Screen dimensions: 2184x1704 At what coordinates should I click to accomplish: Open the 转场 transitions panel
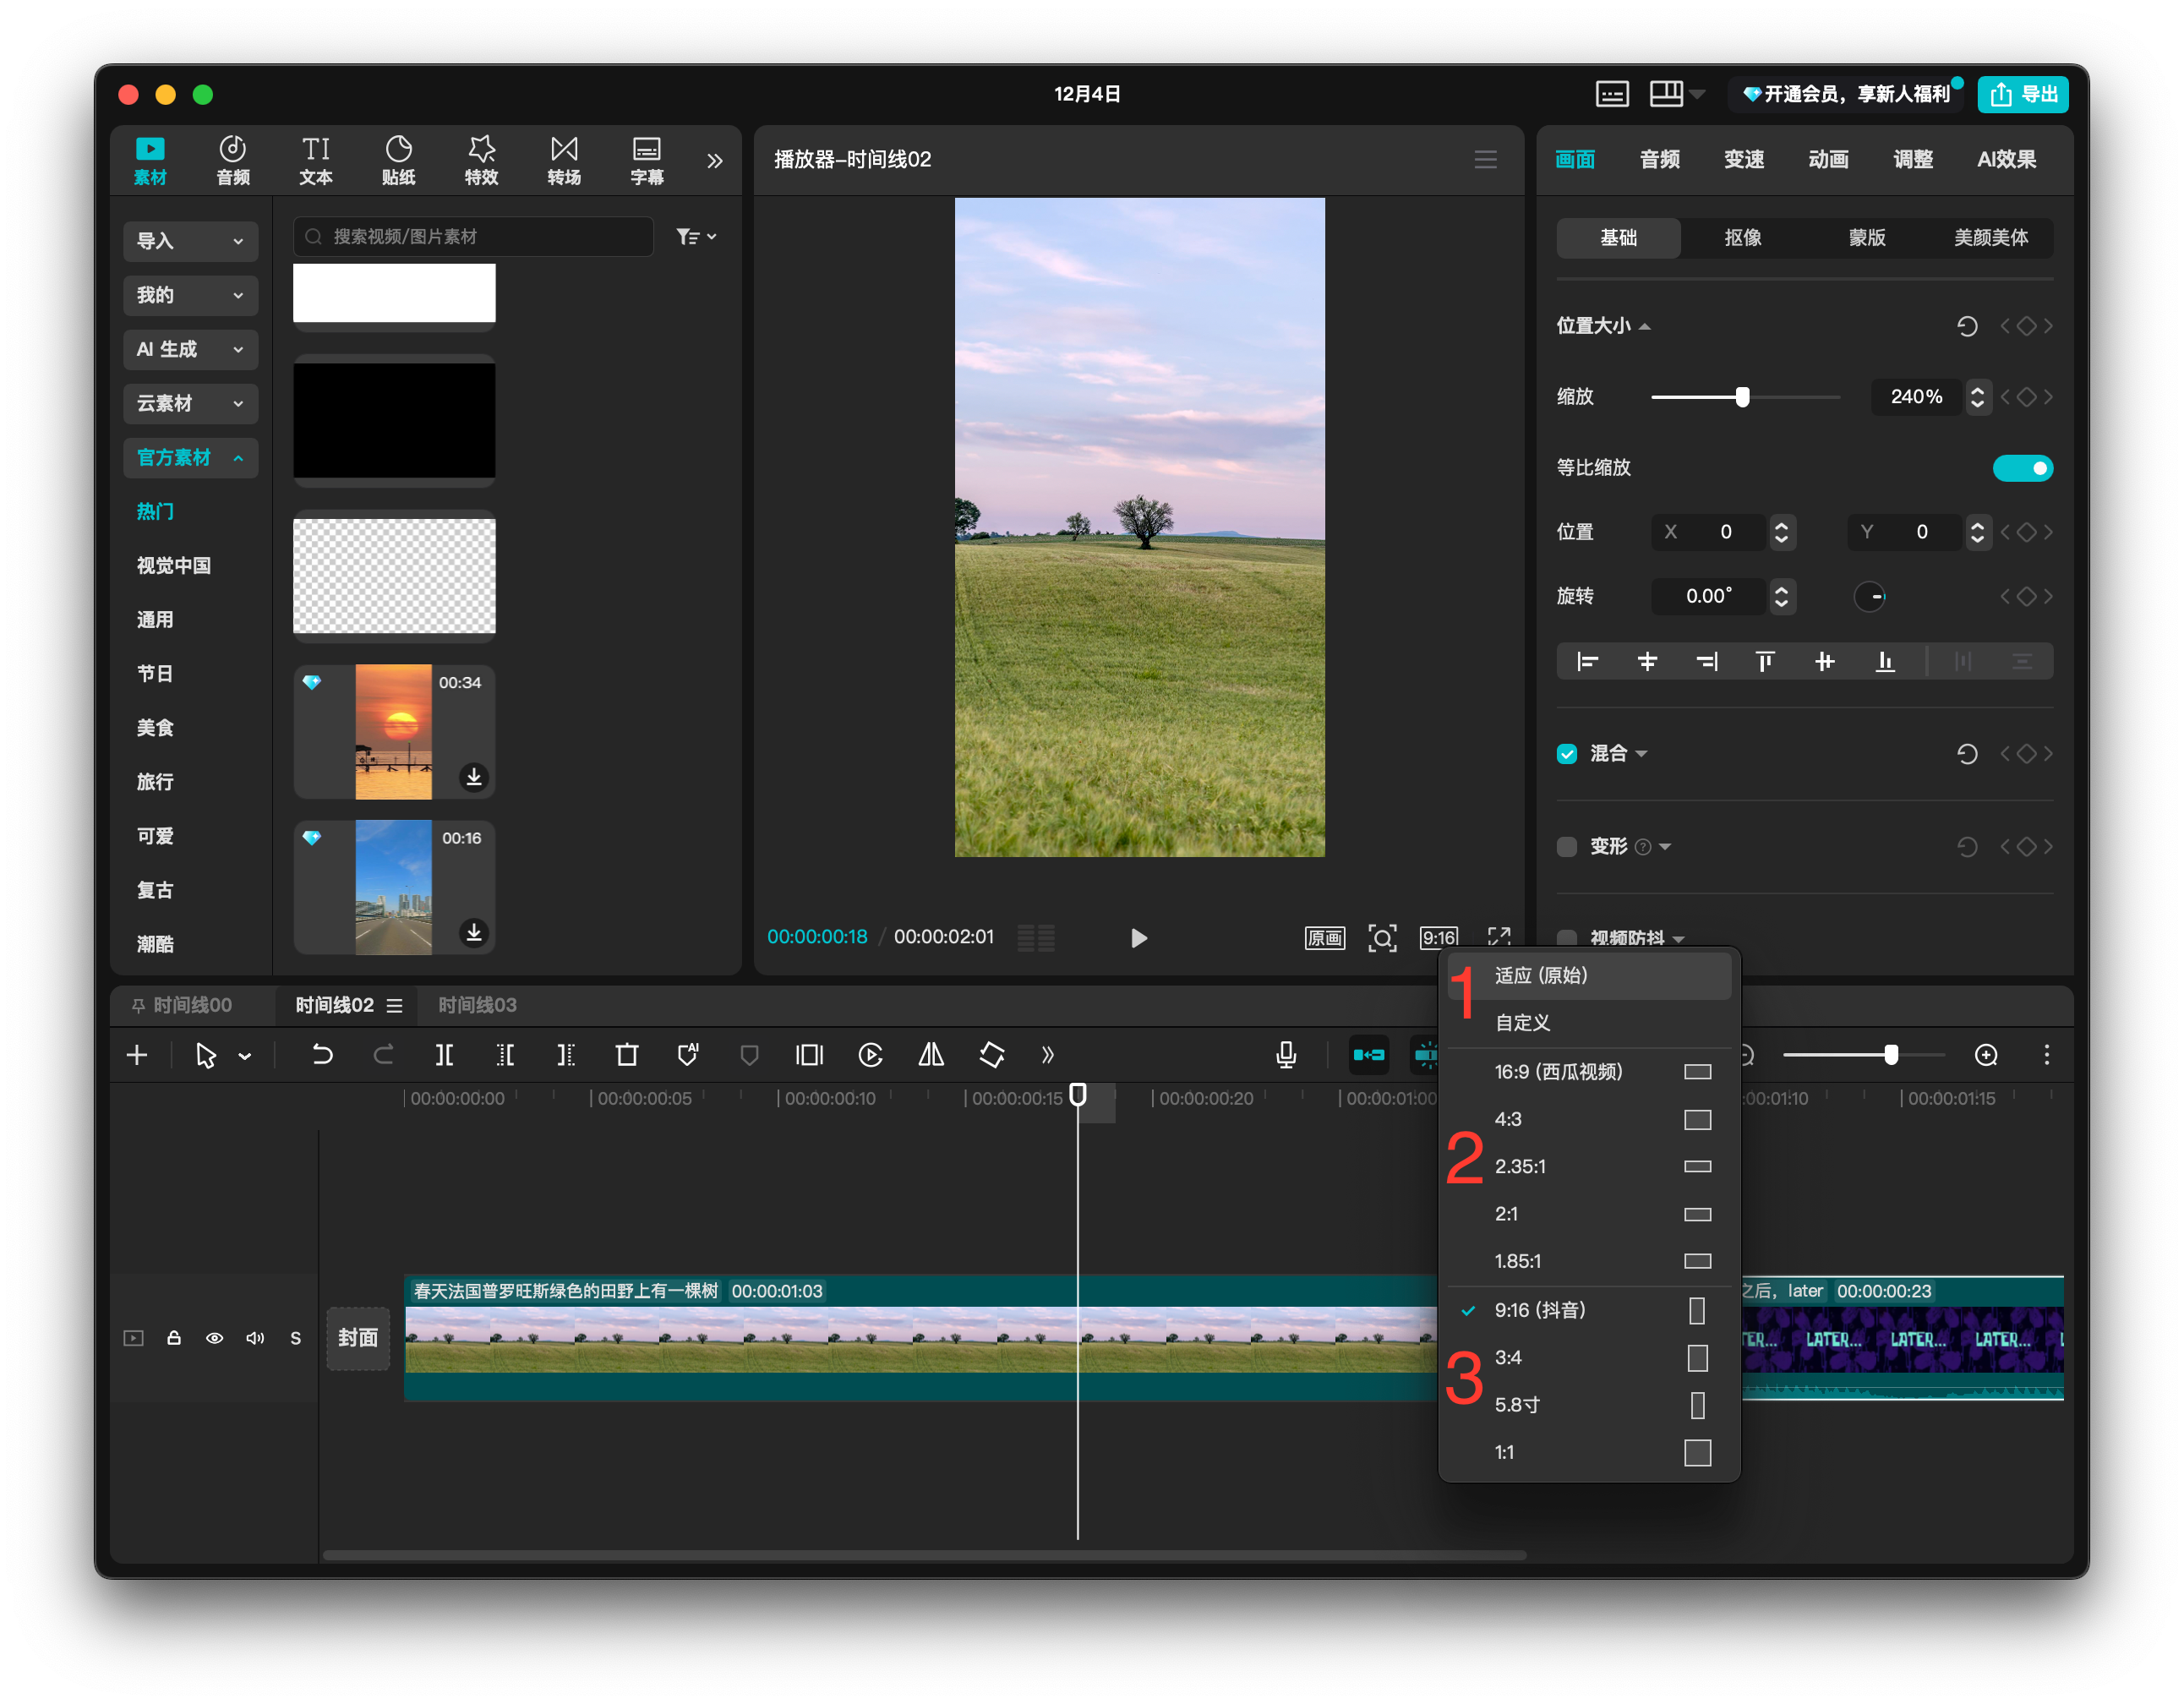[x=565, y=161]
